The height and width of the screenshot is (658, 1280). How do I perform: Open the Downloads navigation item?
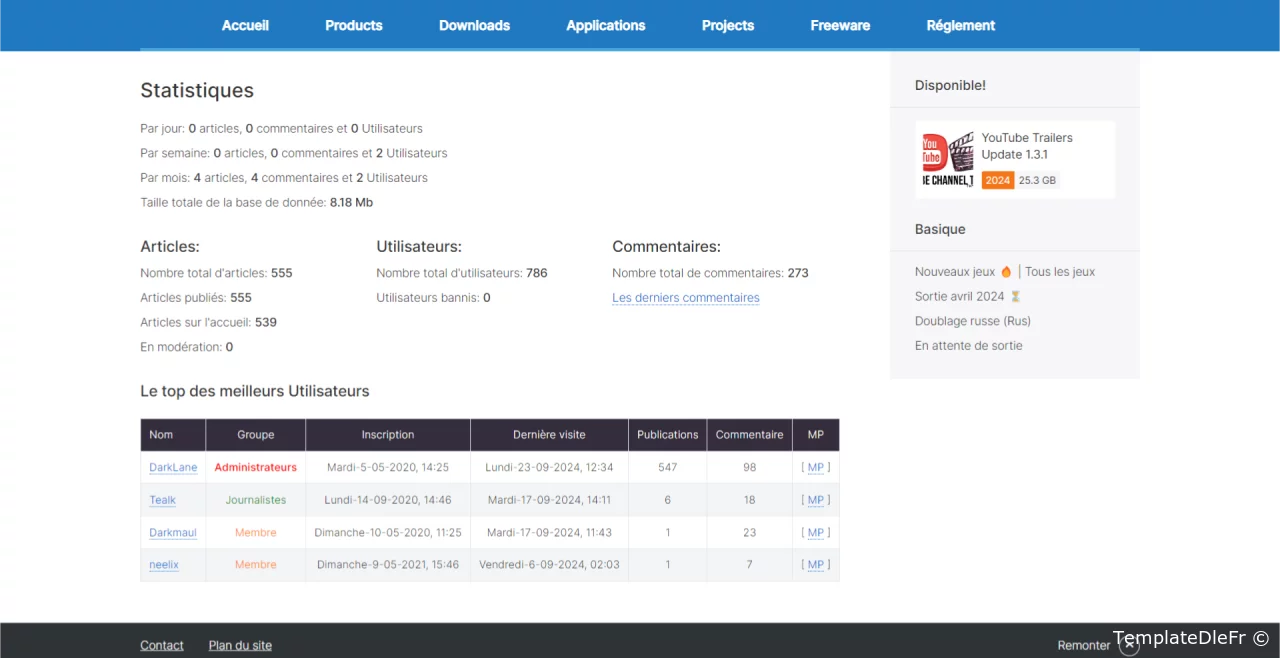474,25
